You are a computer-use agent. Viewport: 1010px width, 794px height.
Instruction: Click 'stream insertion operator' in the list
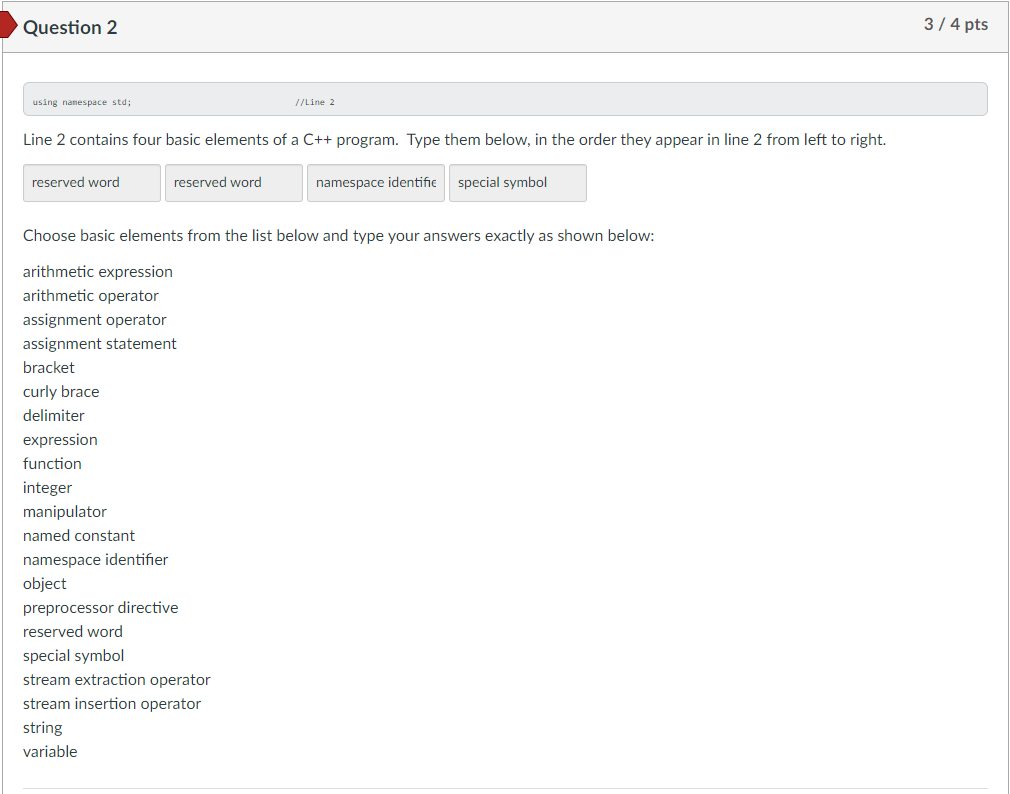click(112, 704)
